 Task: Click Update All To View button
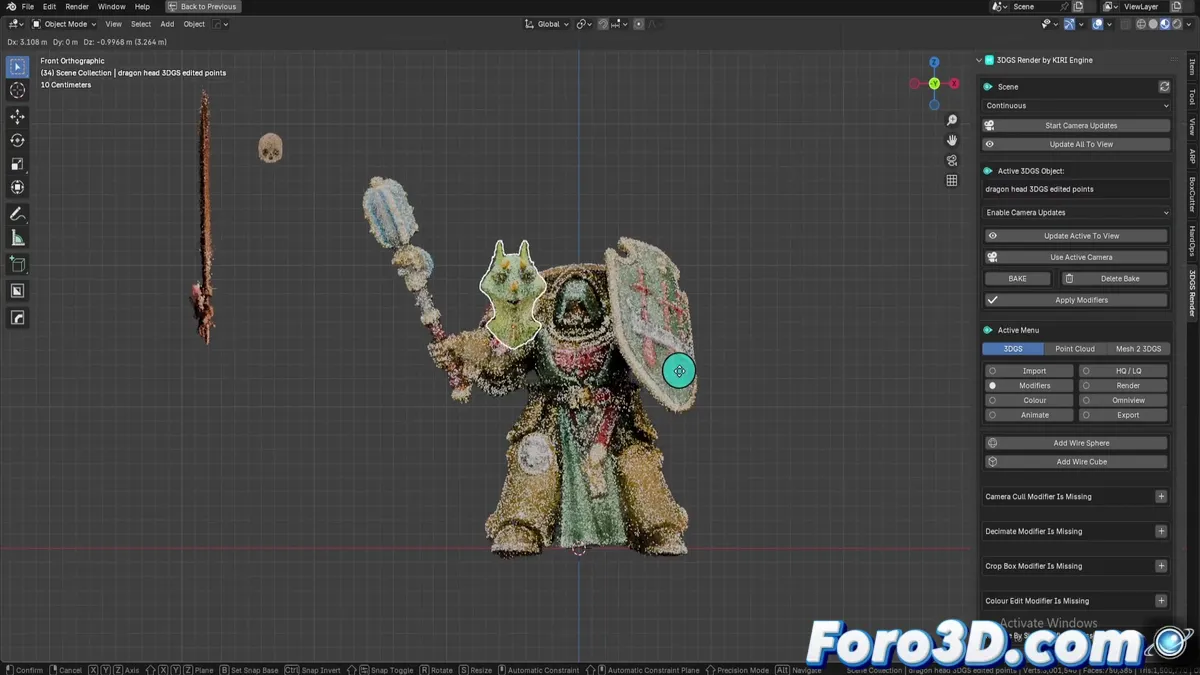[1076, 144]
